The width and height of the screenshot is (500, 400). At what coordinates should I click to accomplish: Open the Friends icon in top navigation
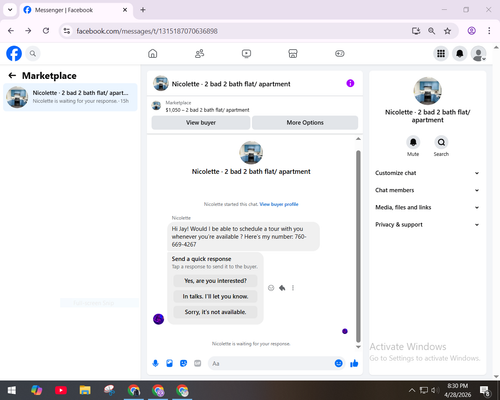199,53
